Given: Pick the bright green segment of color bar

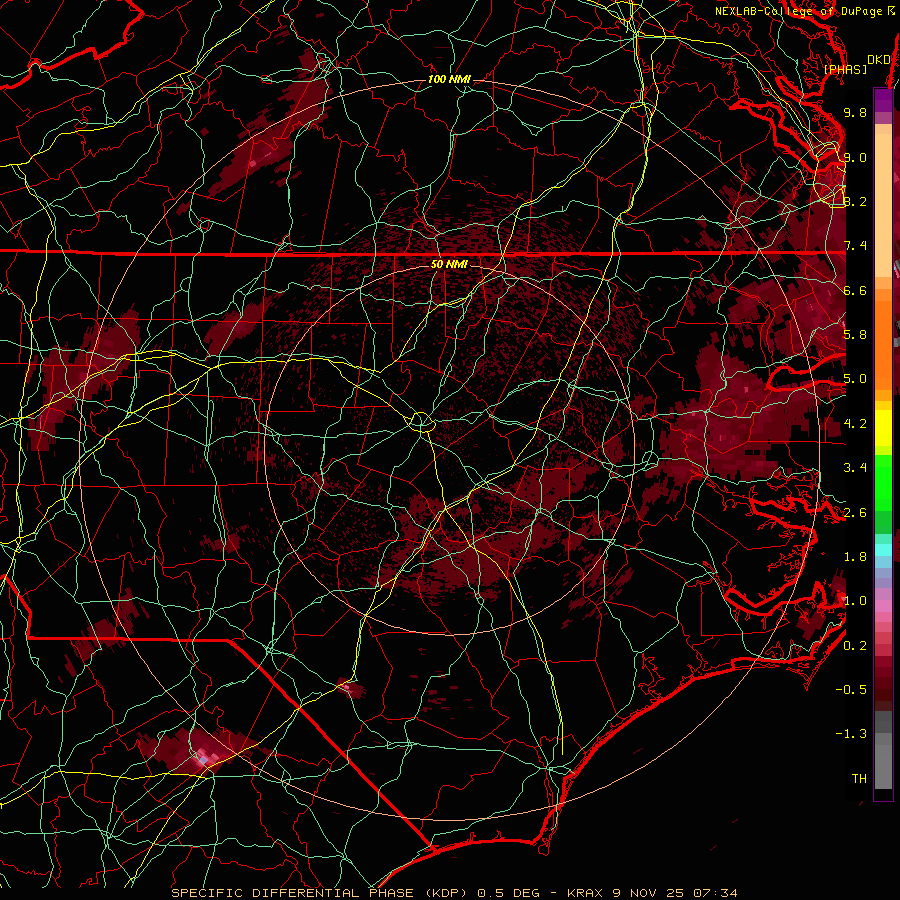Looking at the screenshot, I should [883, 482].
